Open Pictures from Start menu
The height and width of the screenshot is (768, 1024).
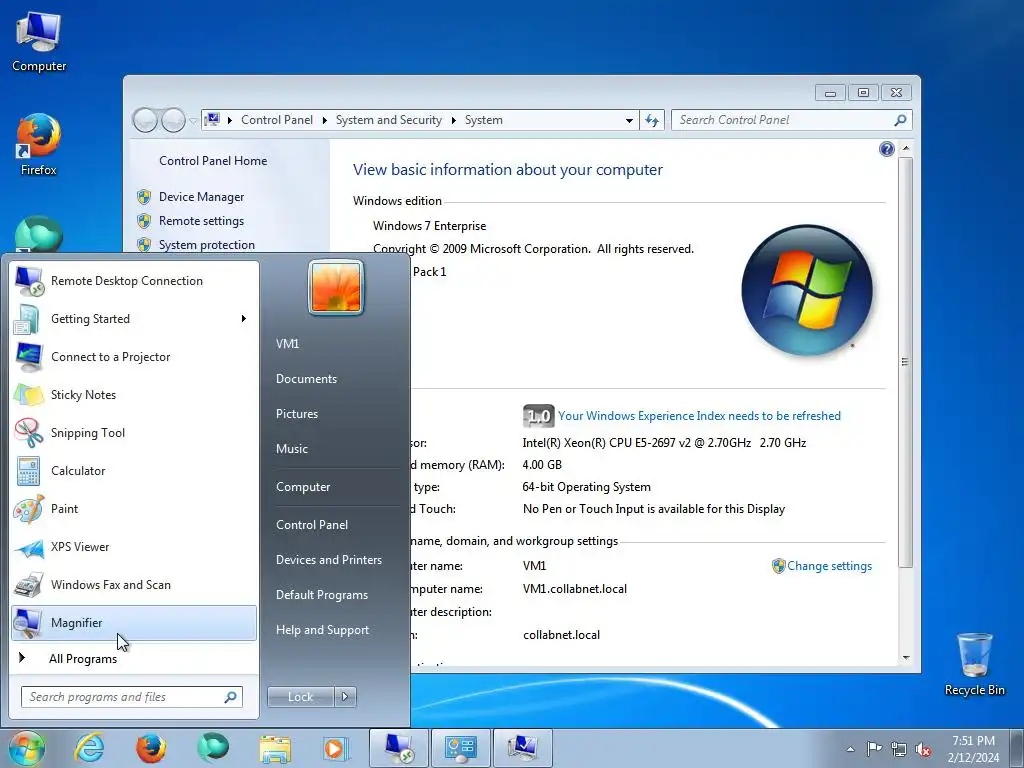tap(296, 413)
